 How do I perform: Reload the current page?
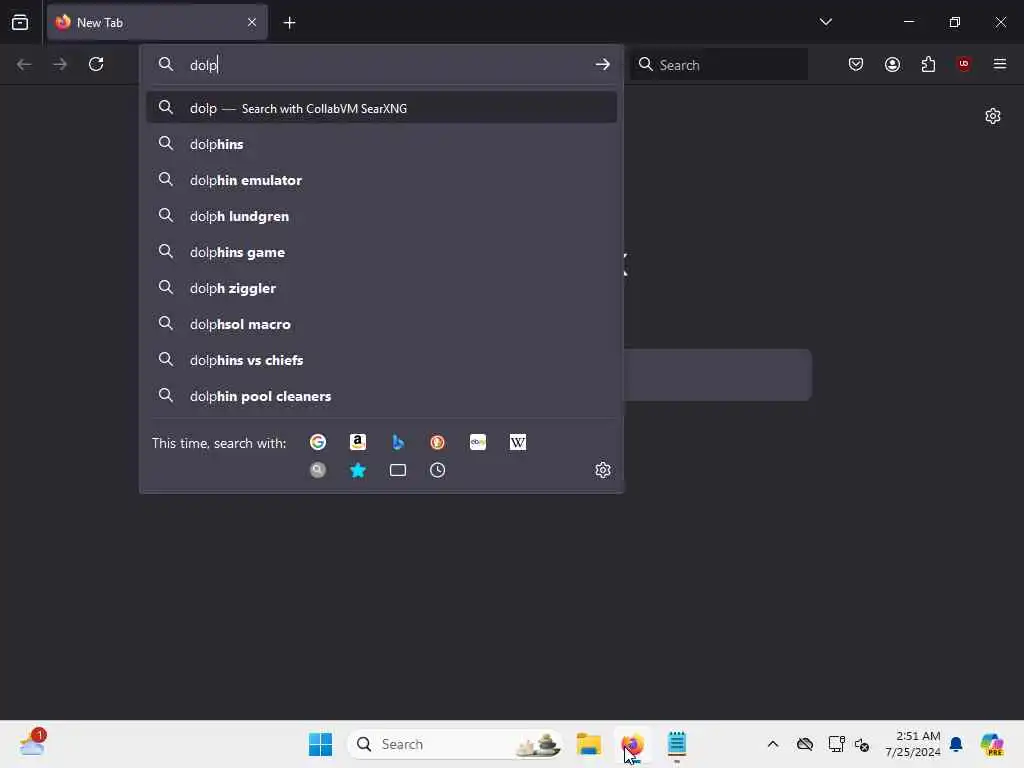(x=96, y=64)
